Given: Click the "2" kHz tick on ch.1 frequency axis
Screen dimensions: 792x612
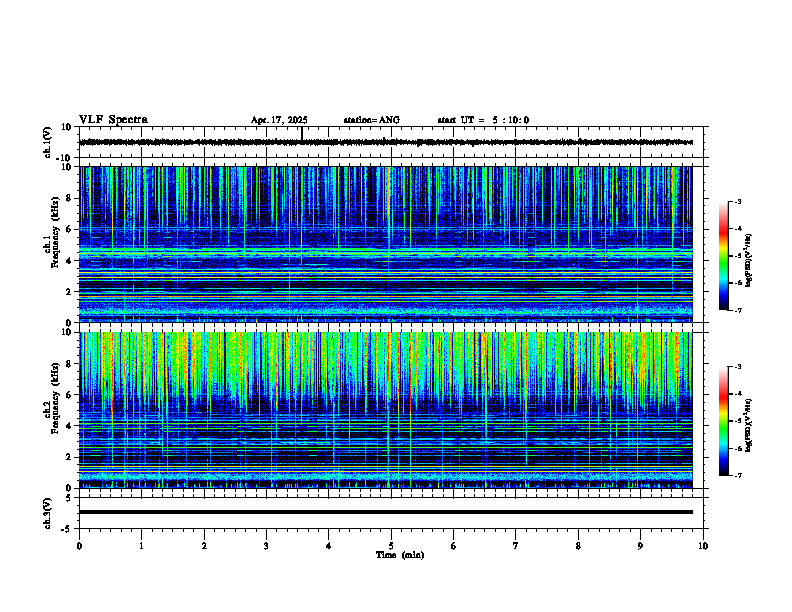Looking at the screenshot, I should tap(69, 292).
